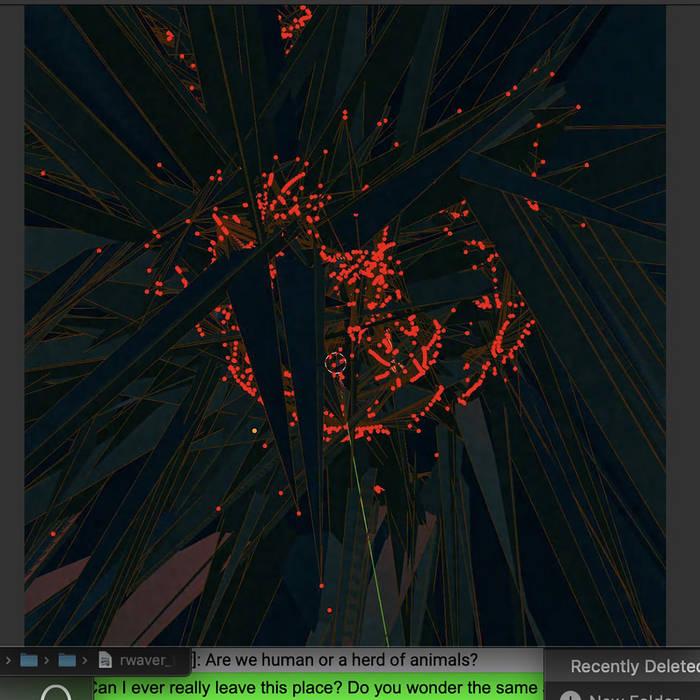Click the rwaver document file icon
Screen dimensions: 700x700
point(105,660)
